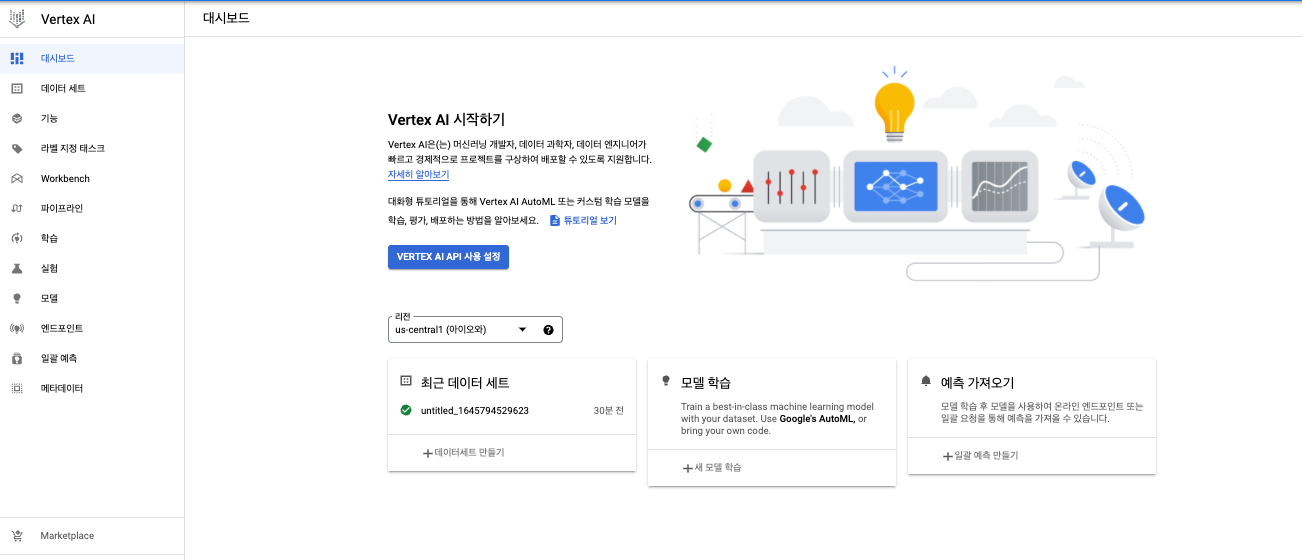Open 엔드포인트 menu item
Viewport: 1302px width, 560px height.
pos(92,329)
